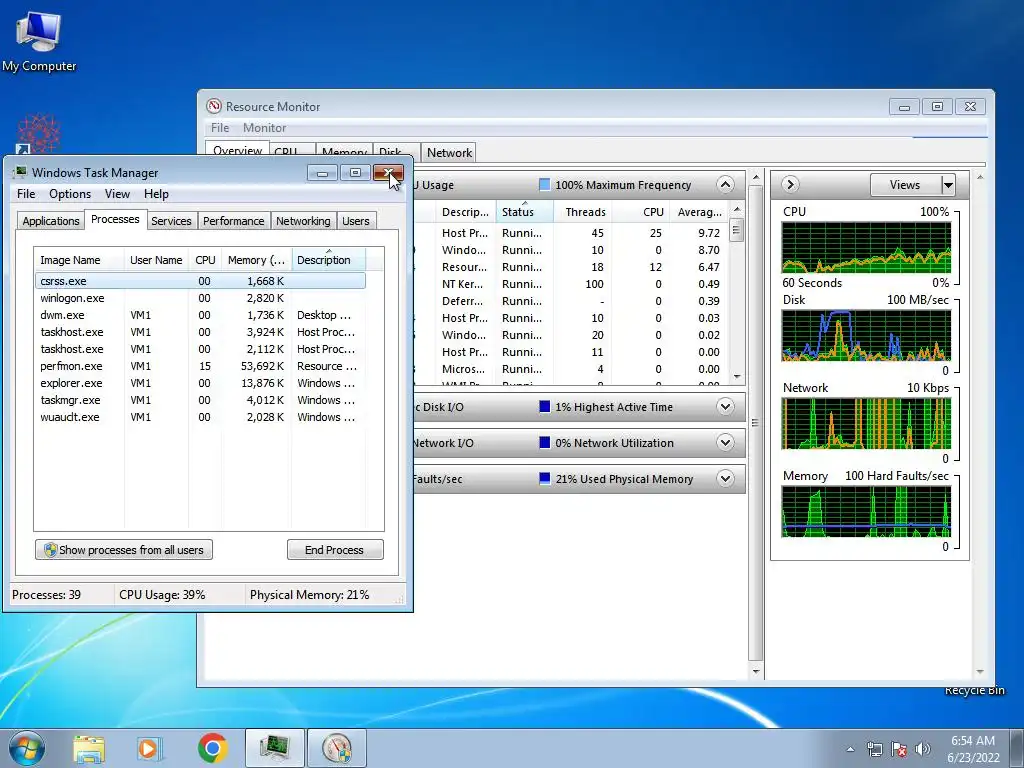Click the Disk activity graph
The width and height of the screenshot is (1024, 768).
[x=866, y=336]
